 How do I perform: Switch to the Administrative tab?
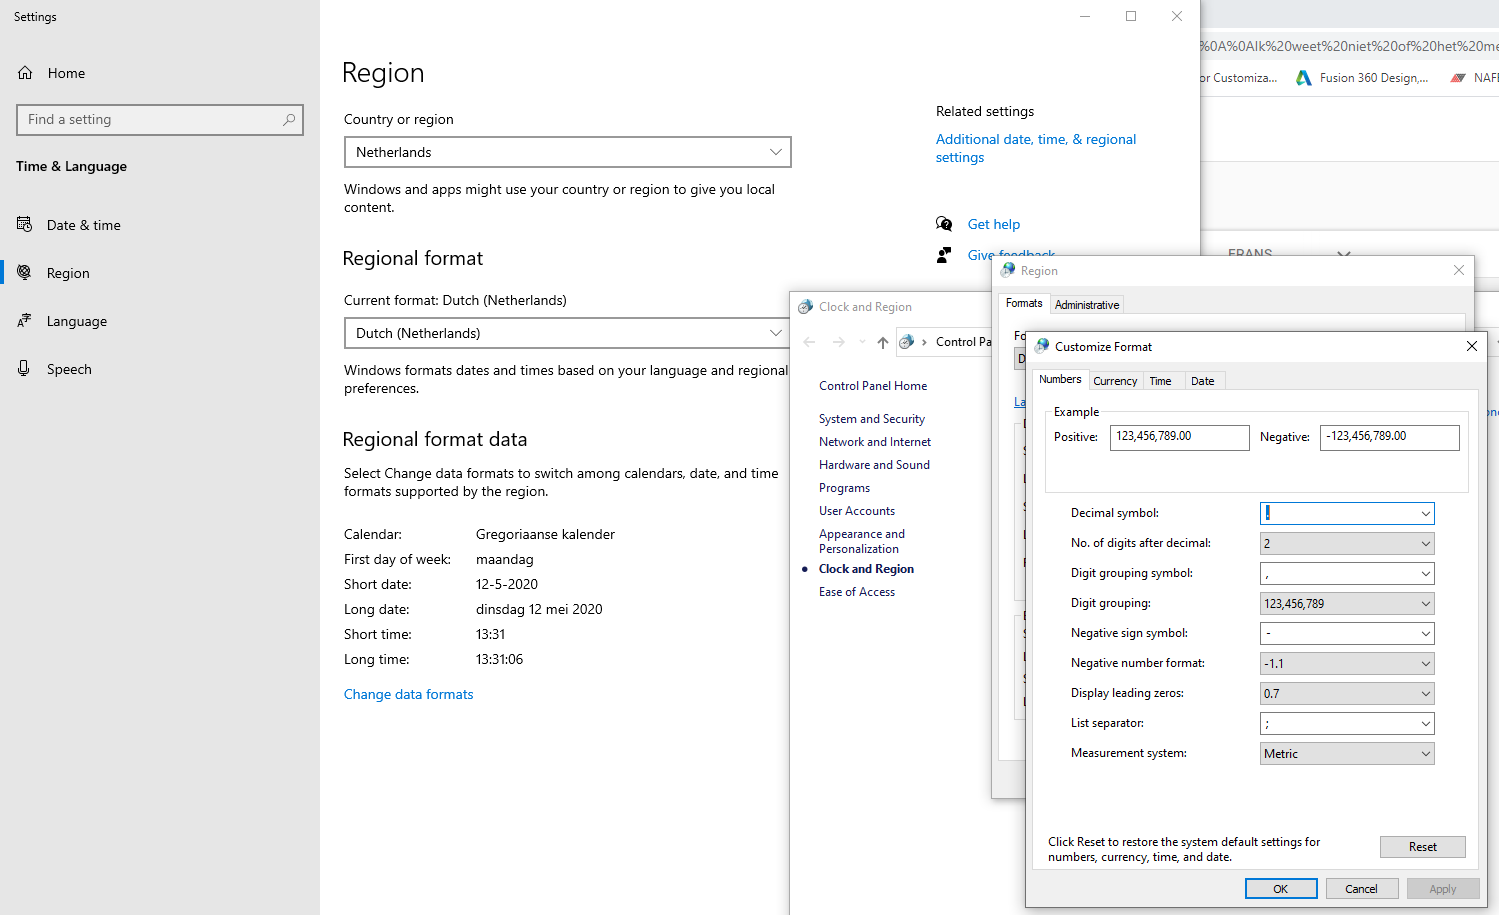click(1087, 305)
